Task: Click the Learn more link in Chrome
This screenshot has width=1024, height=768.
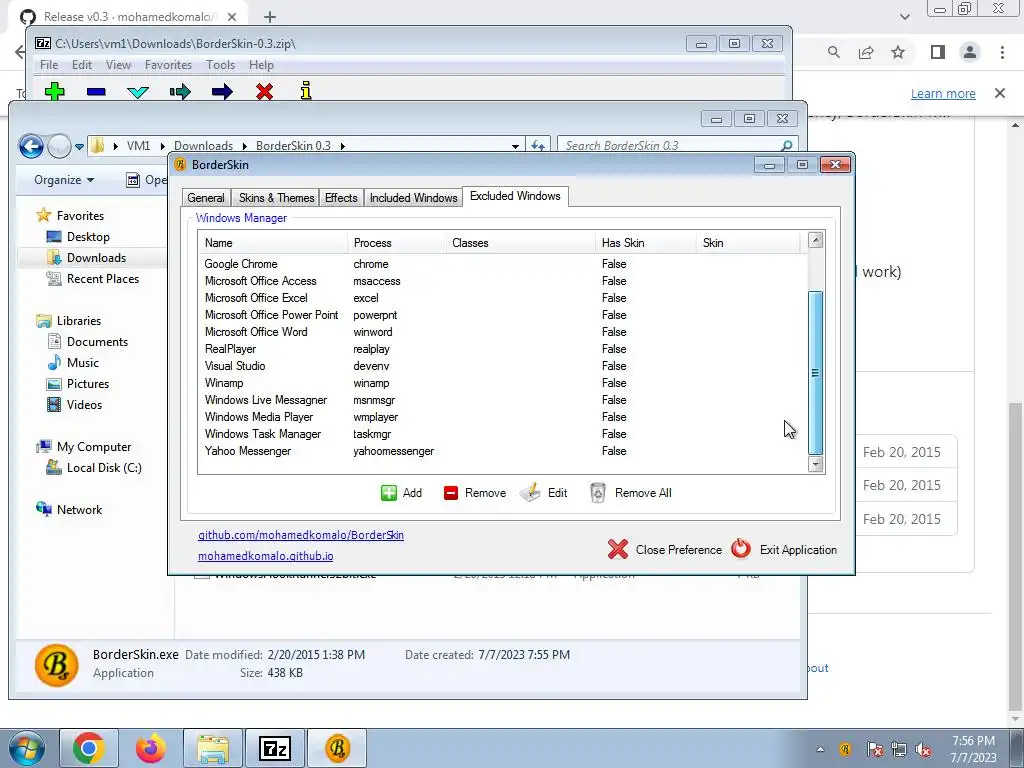Action: coord(943,93)
